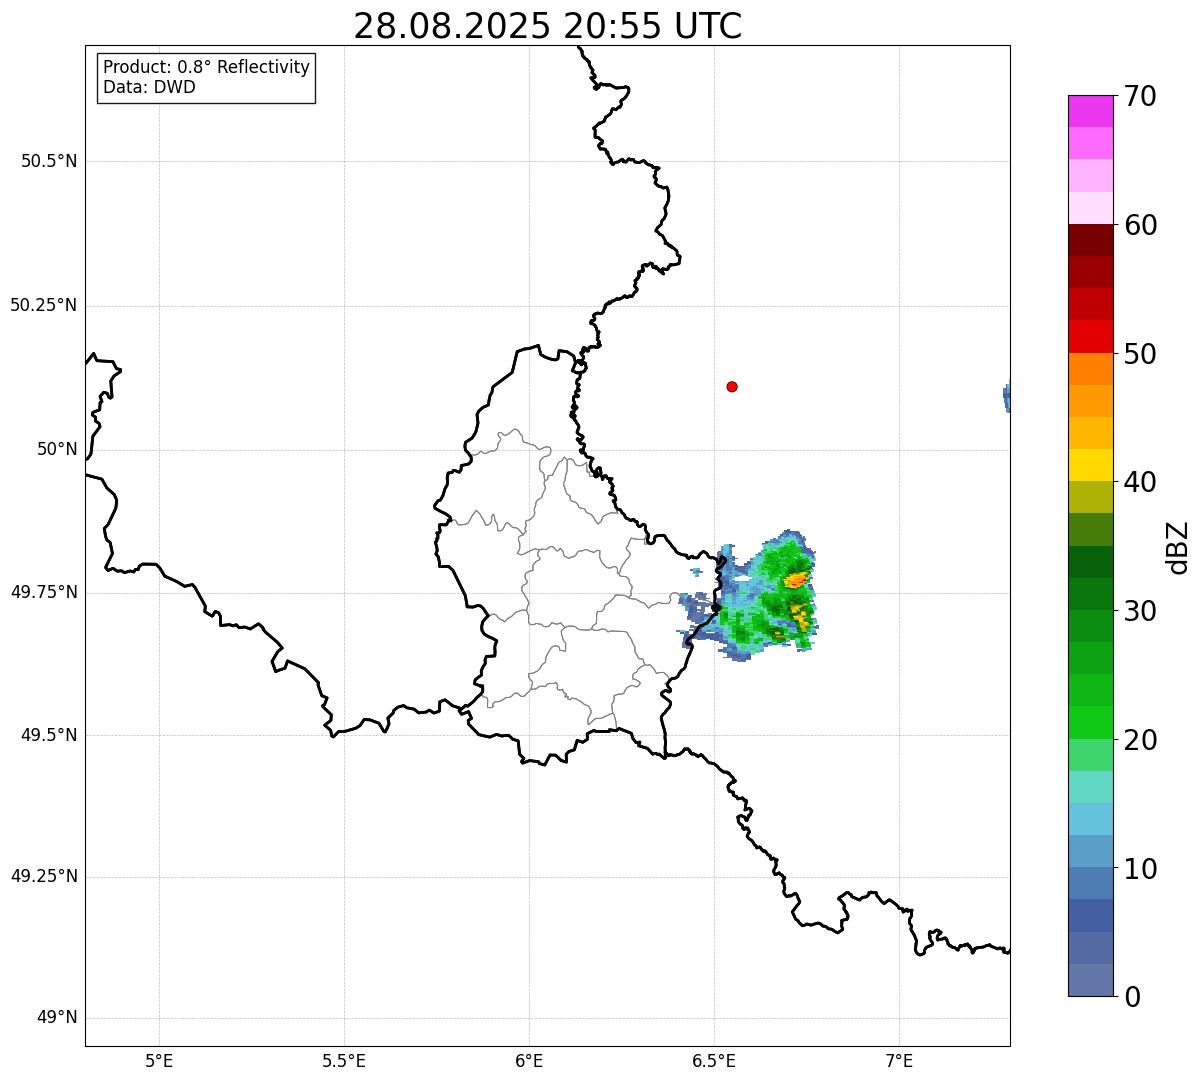1202x1081 pixels.
Task: Click the 50.5°N latitude label
Action: [x=49, y=161]
